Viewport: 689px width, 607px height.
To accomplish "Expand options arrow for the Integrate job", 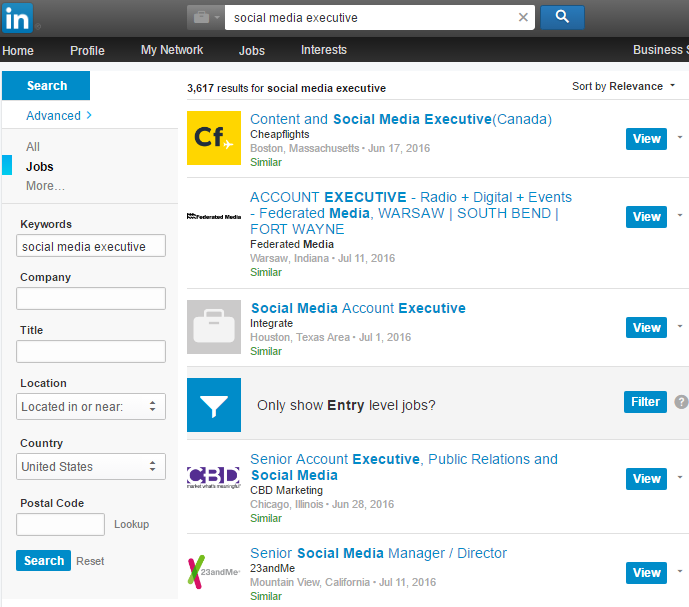I will tap(680, 326).
